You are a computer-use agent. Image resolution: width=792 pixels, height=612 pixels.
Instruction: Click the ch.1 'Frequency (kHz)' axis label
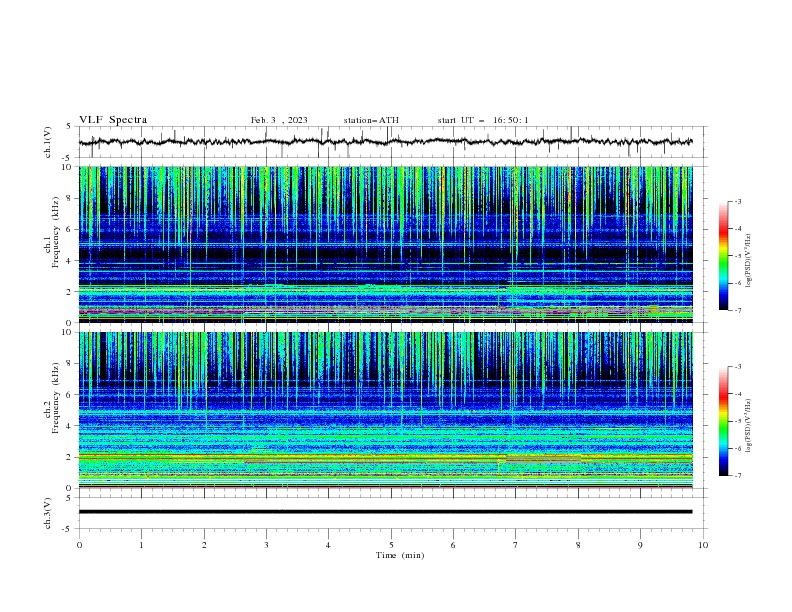pos(56,233)
